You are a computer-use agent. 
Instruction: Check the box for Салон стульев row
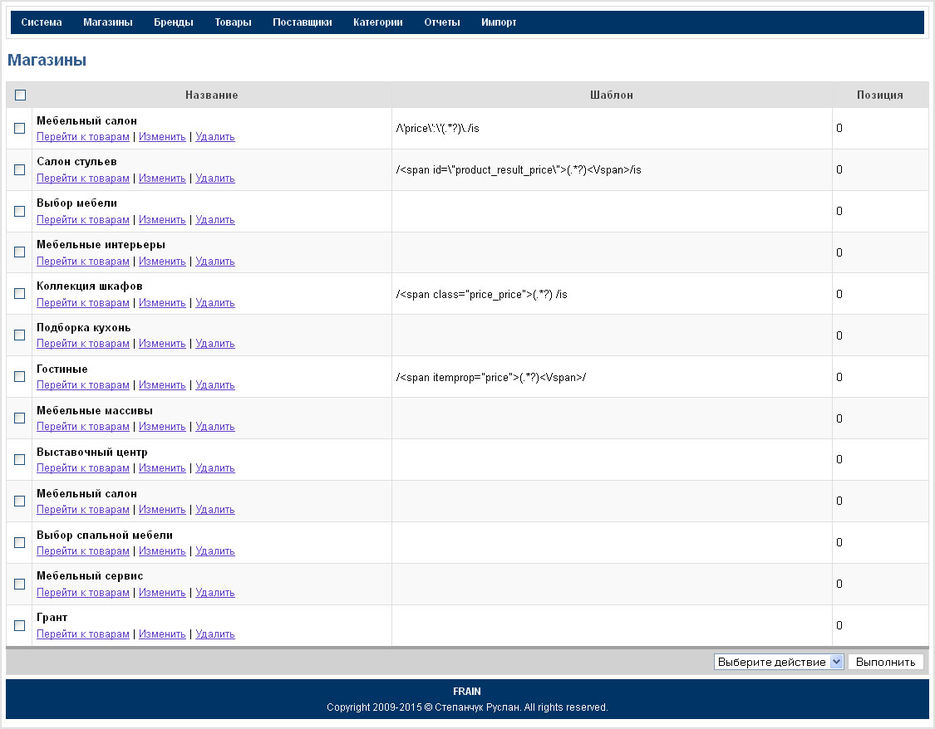[x=20, y=170]
